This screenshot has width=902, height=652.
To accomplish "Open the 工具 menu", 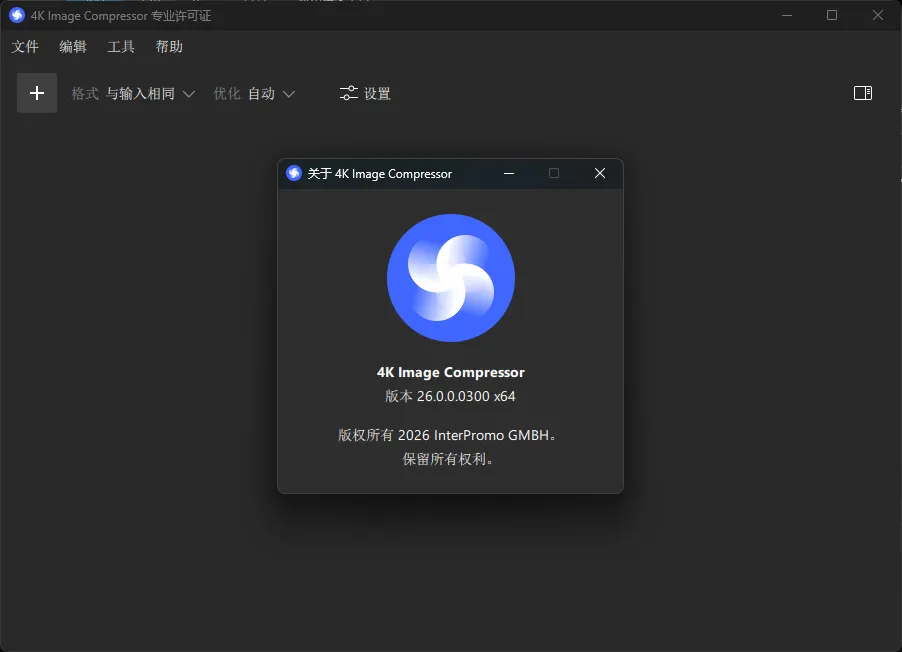I will coord(121,47).
